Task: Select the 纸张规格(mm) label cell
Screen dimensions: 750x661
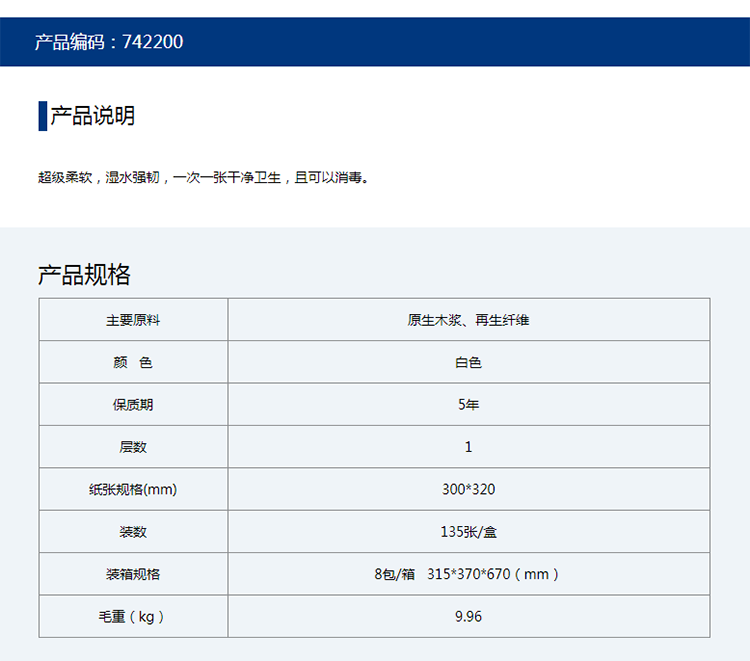Action: [x=133, y=489]
